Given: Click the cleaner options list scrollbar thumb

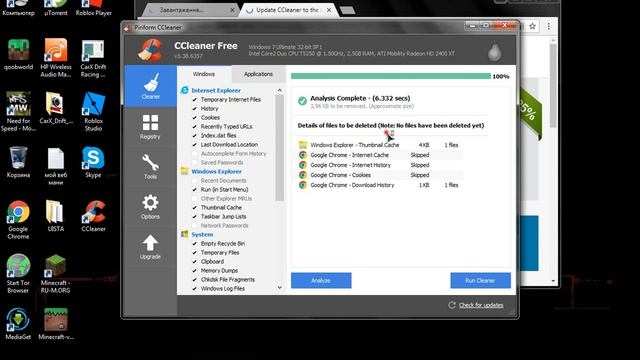Looking at the screenshot, I should coord(280,148).
